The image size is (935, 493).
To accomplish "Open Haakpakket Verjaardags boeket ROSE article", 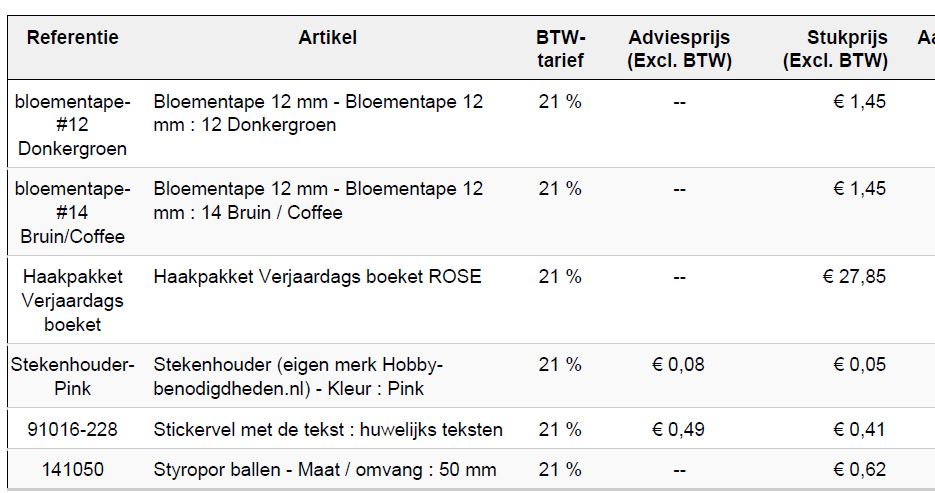I will point(317,277).
